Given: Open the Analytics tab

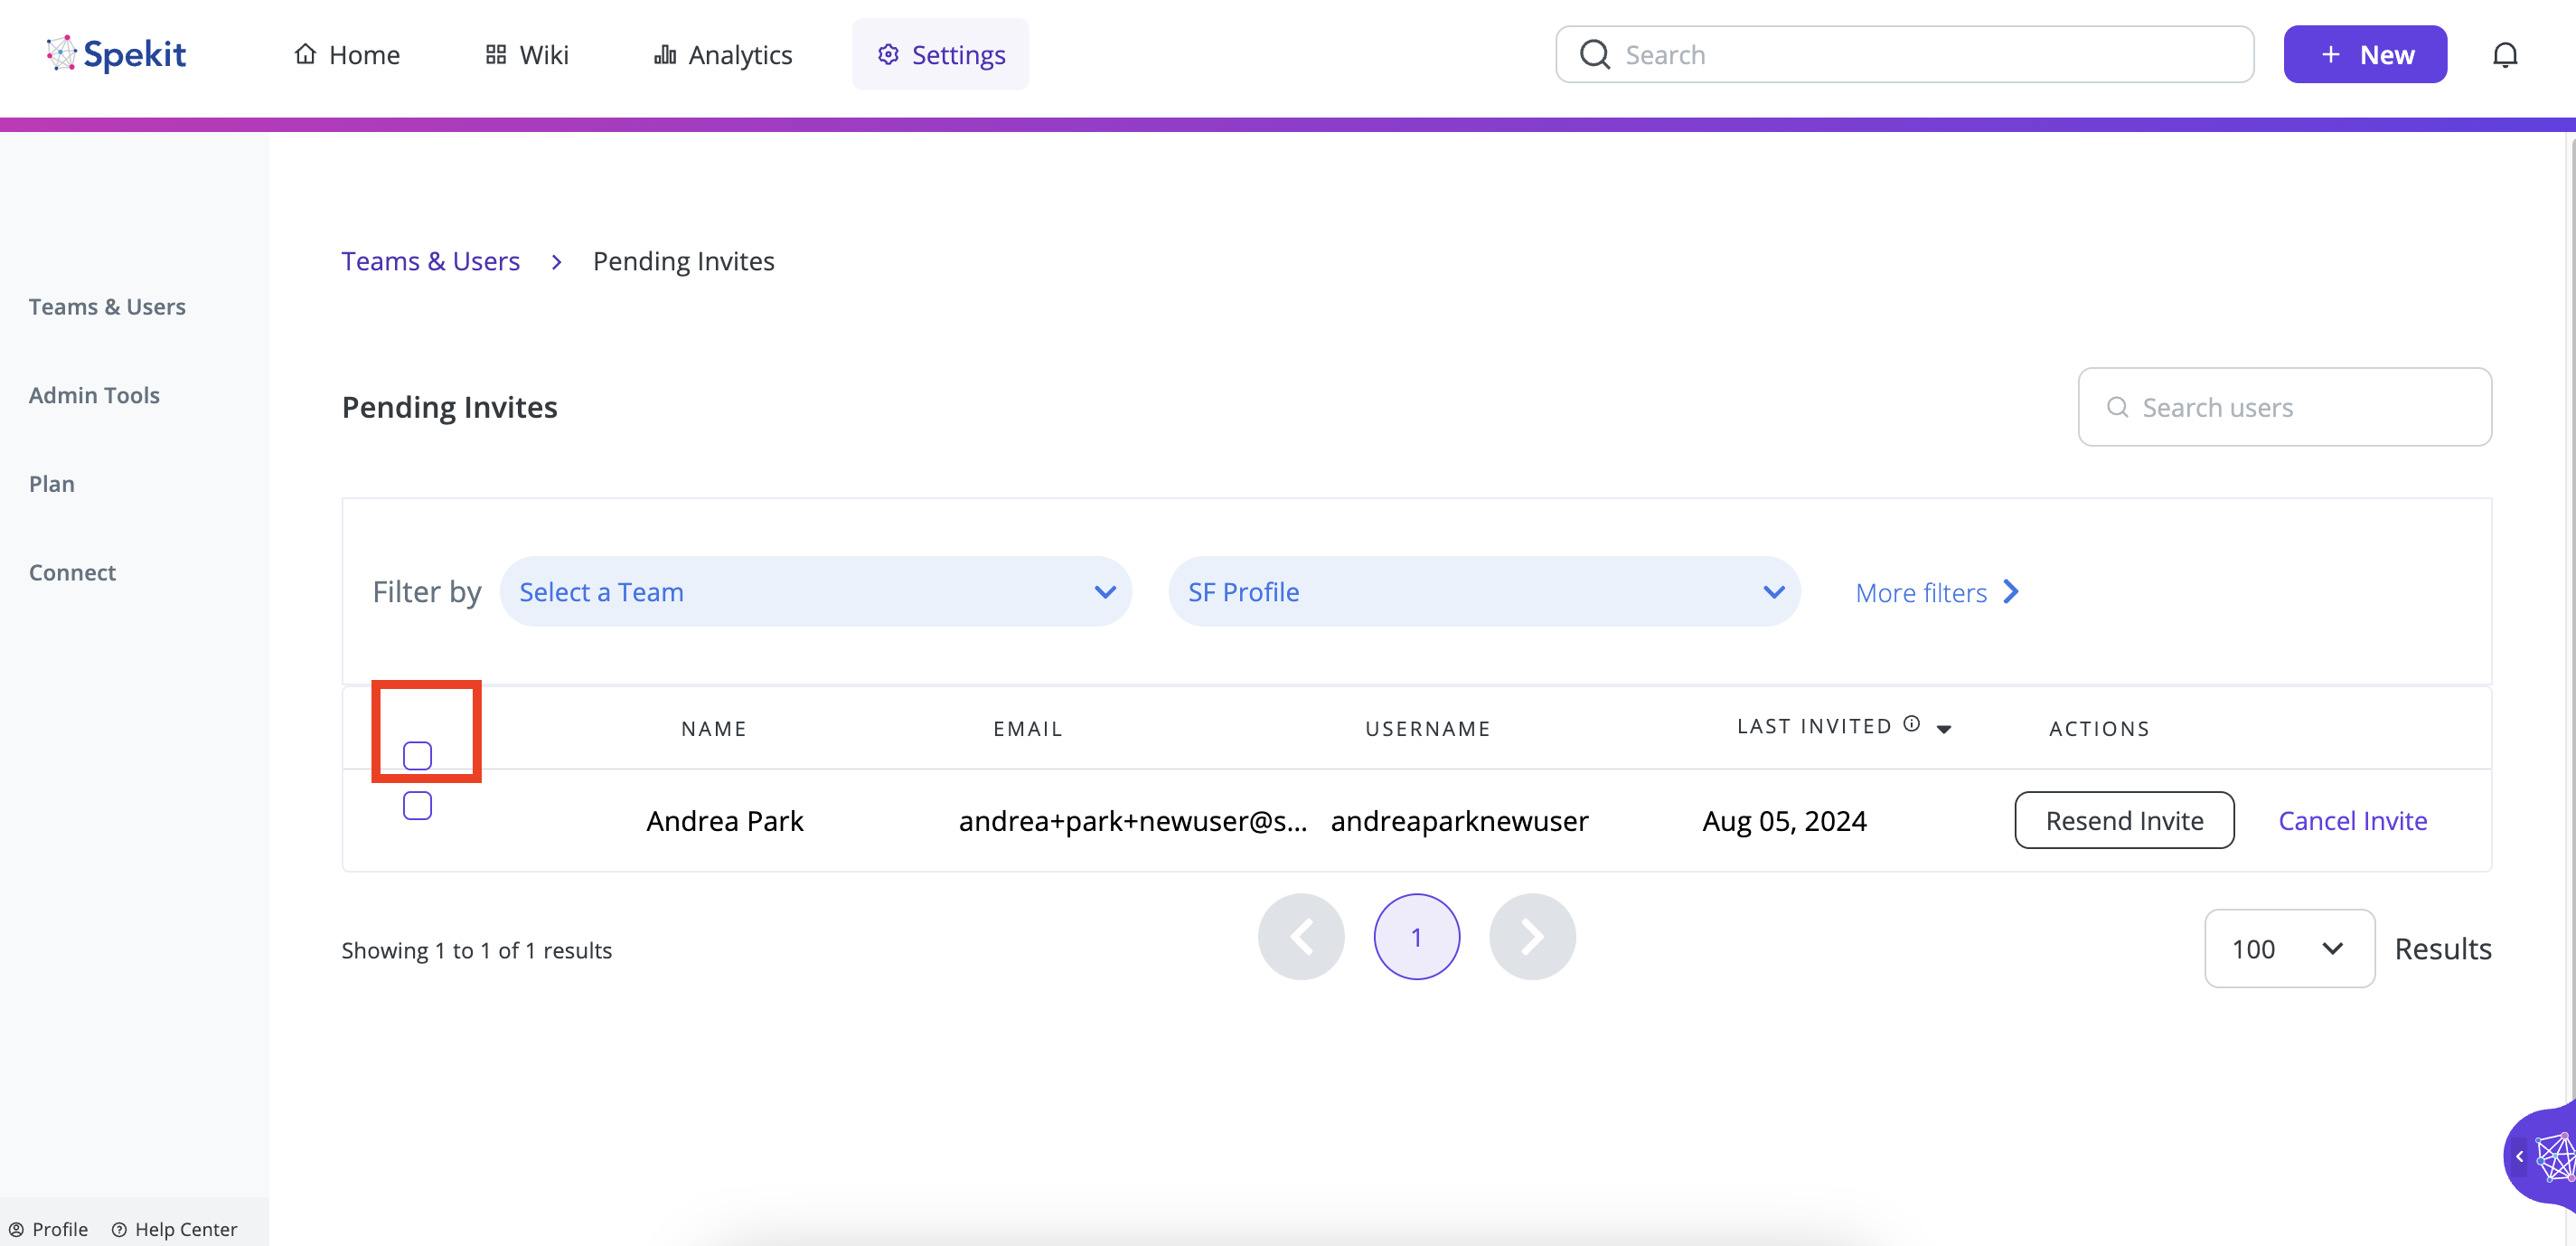Looking at the screenshot, I should coord(723,55).
